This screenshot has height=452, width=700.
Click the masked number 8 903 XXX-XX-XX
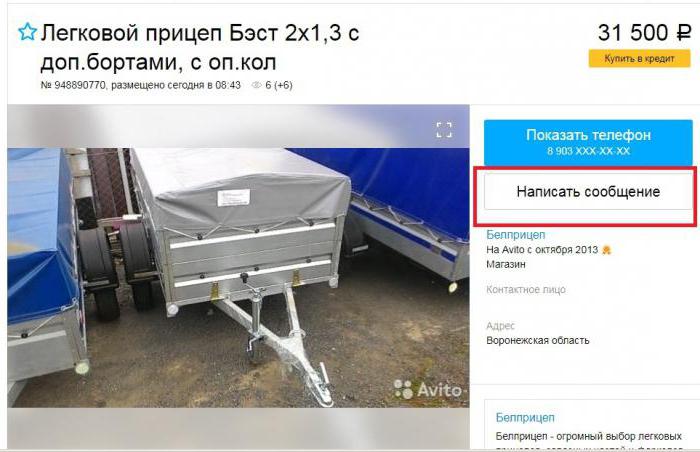coord(588,151)
